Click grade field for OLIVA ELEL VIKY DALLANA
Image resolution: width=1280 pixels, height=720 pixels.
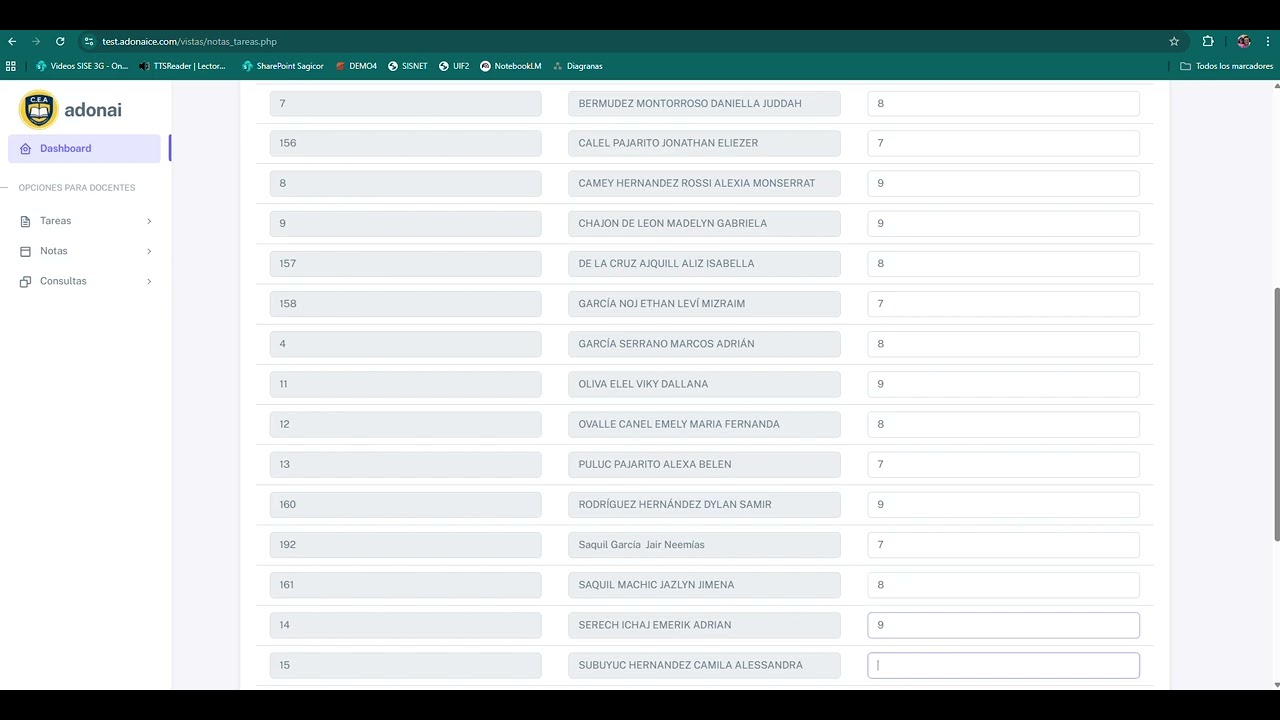(1003, 384)
